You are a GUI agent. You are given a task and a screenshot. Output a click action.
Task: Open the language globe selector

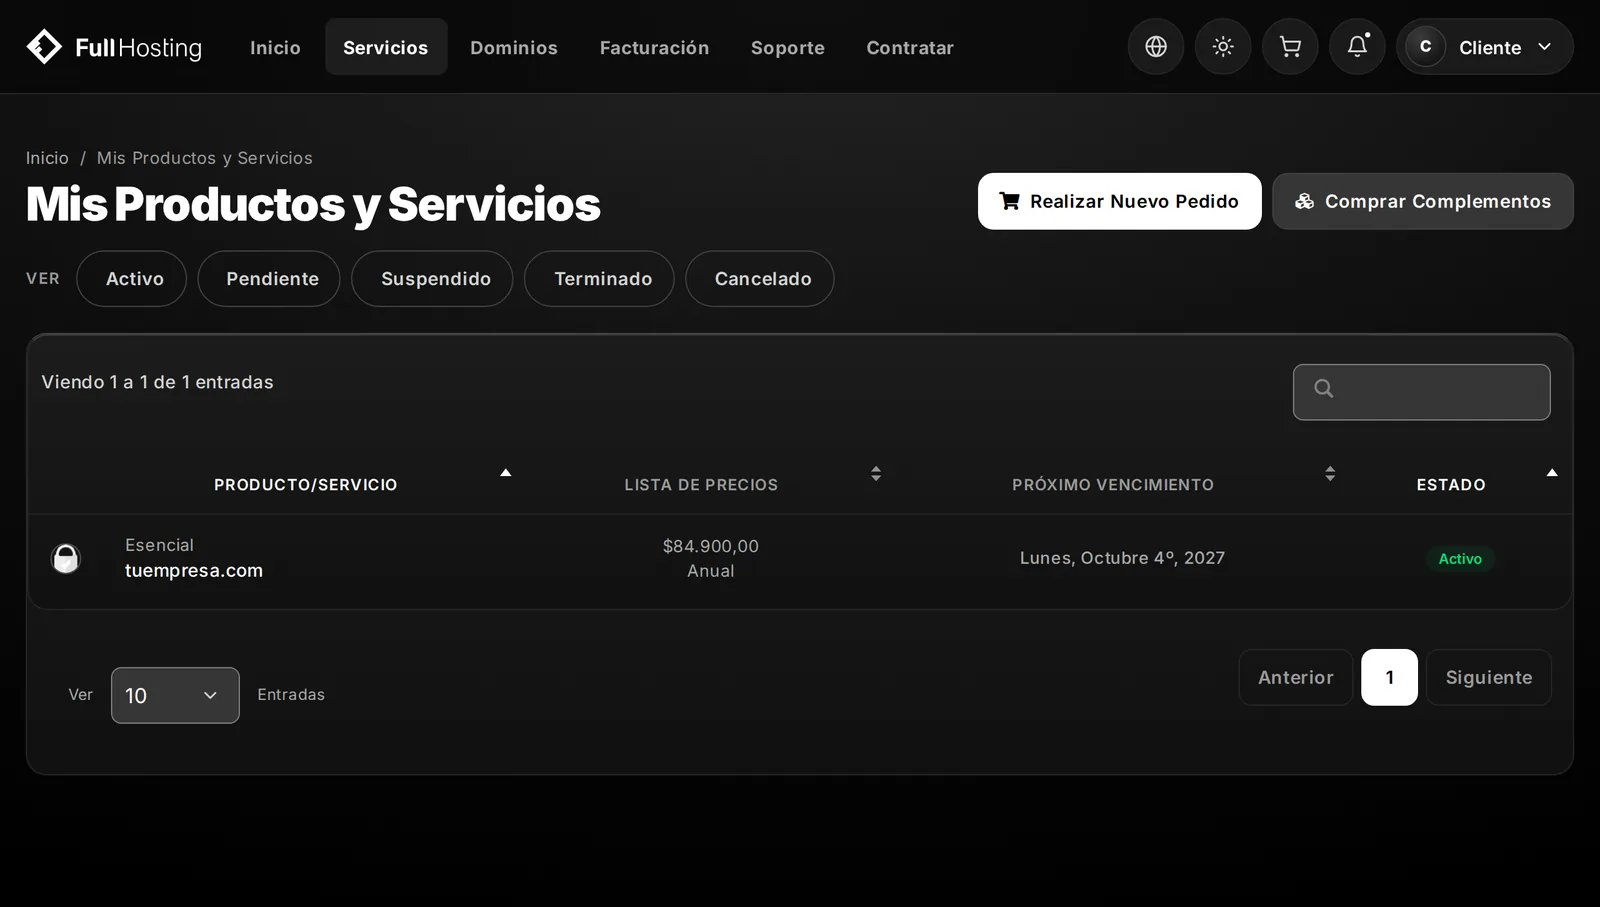1156,47
